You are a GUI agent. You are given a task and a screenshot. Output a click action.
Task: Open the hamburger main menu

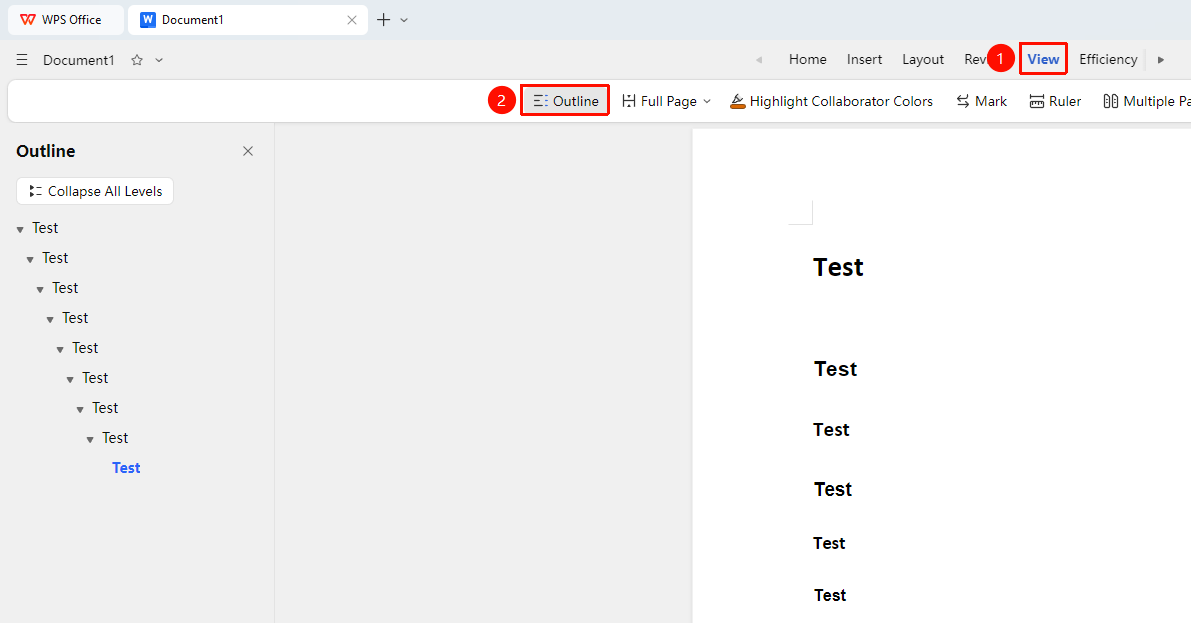tap(22, 59)
